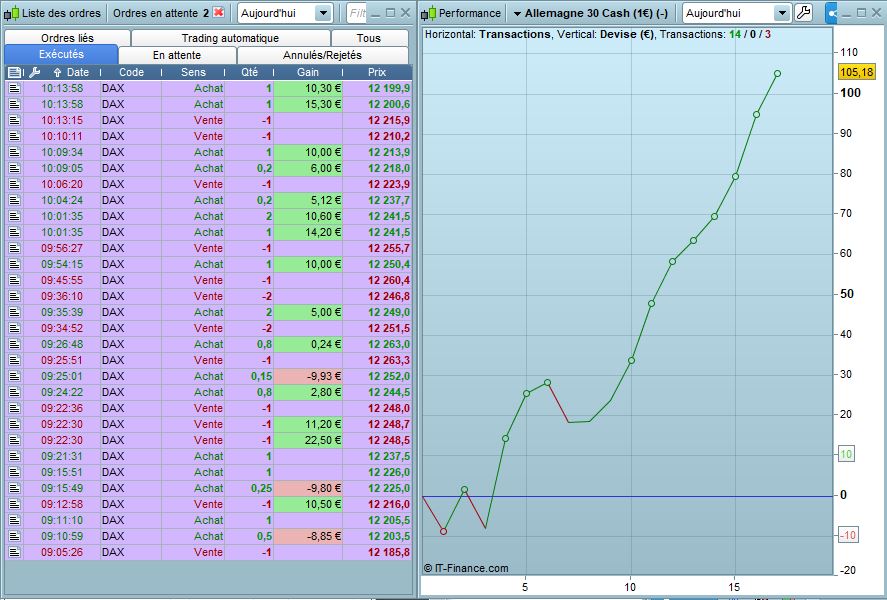This screenshot has height=600, width=887.
Task: Open details icon for the 09:25:51 order row
Action: coord(14,360)
